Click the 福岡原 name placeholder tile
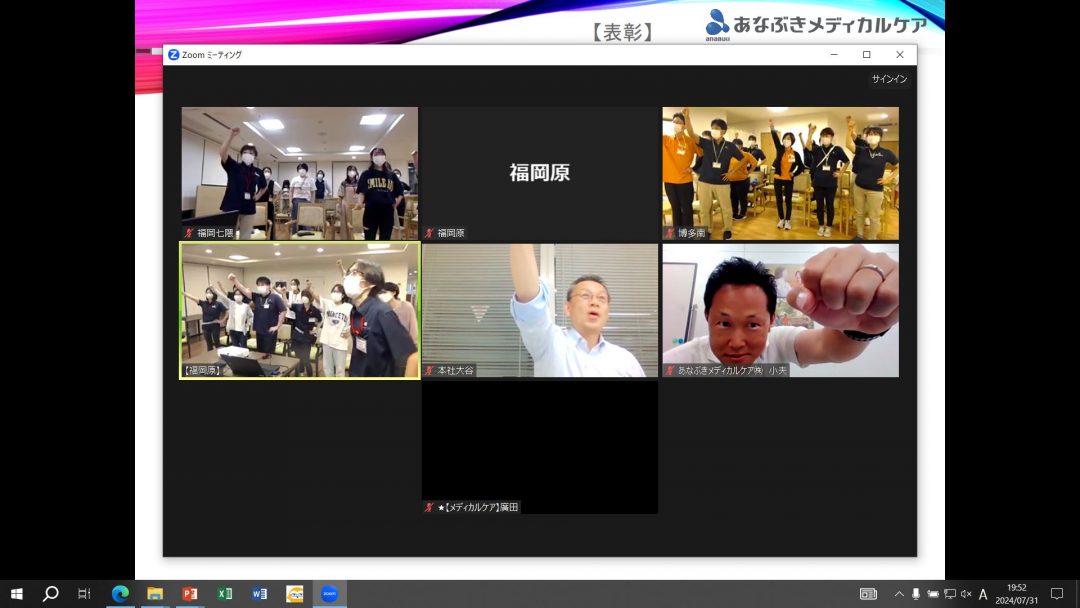The width and height of the screenshot is (1080, 608). click(x=539, y=172)
